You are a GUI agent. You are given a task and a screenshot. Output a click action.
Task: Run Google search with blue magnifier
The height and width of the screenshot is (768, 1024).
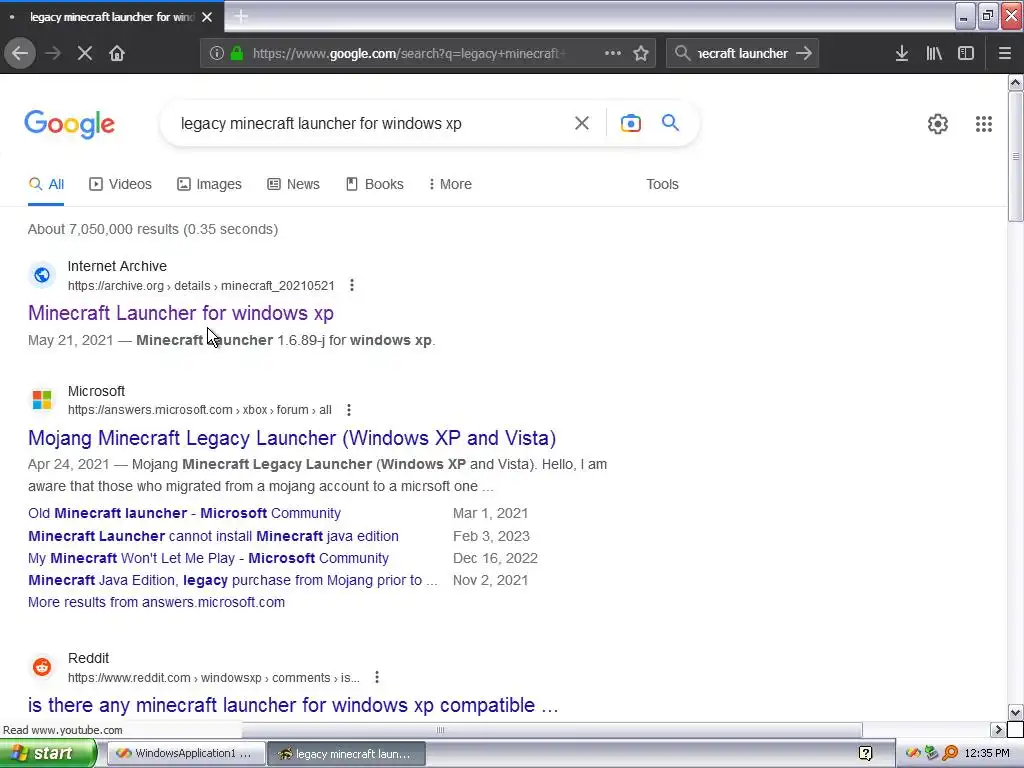coord(670,123)
